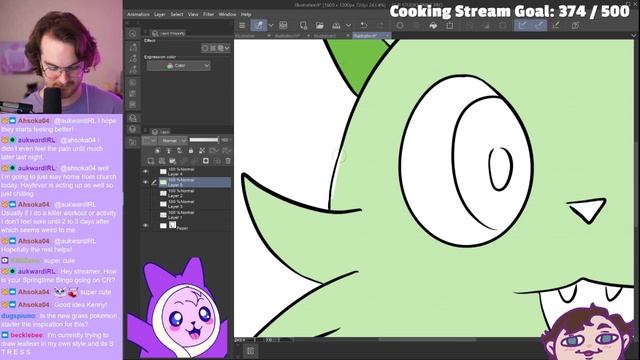Click the hamburger menu icon in command bar
This screenshot has width=640, height=360.
[x=242, y=25]
